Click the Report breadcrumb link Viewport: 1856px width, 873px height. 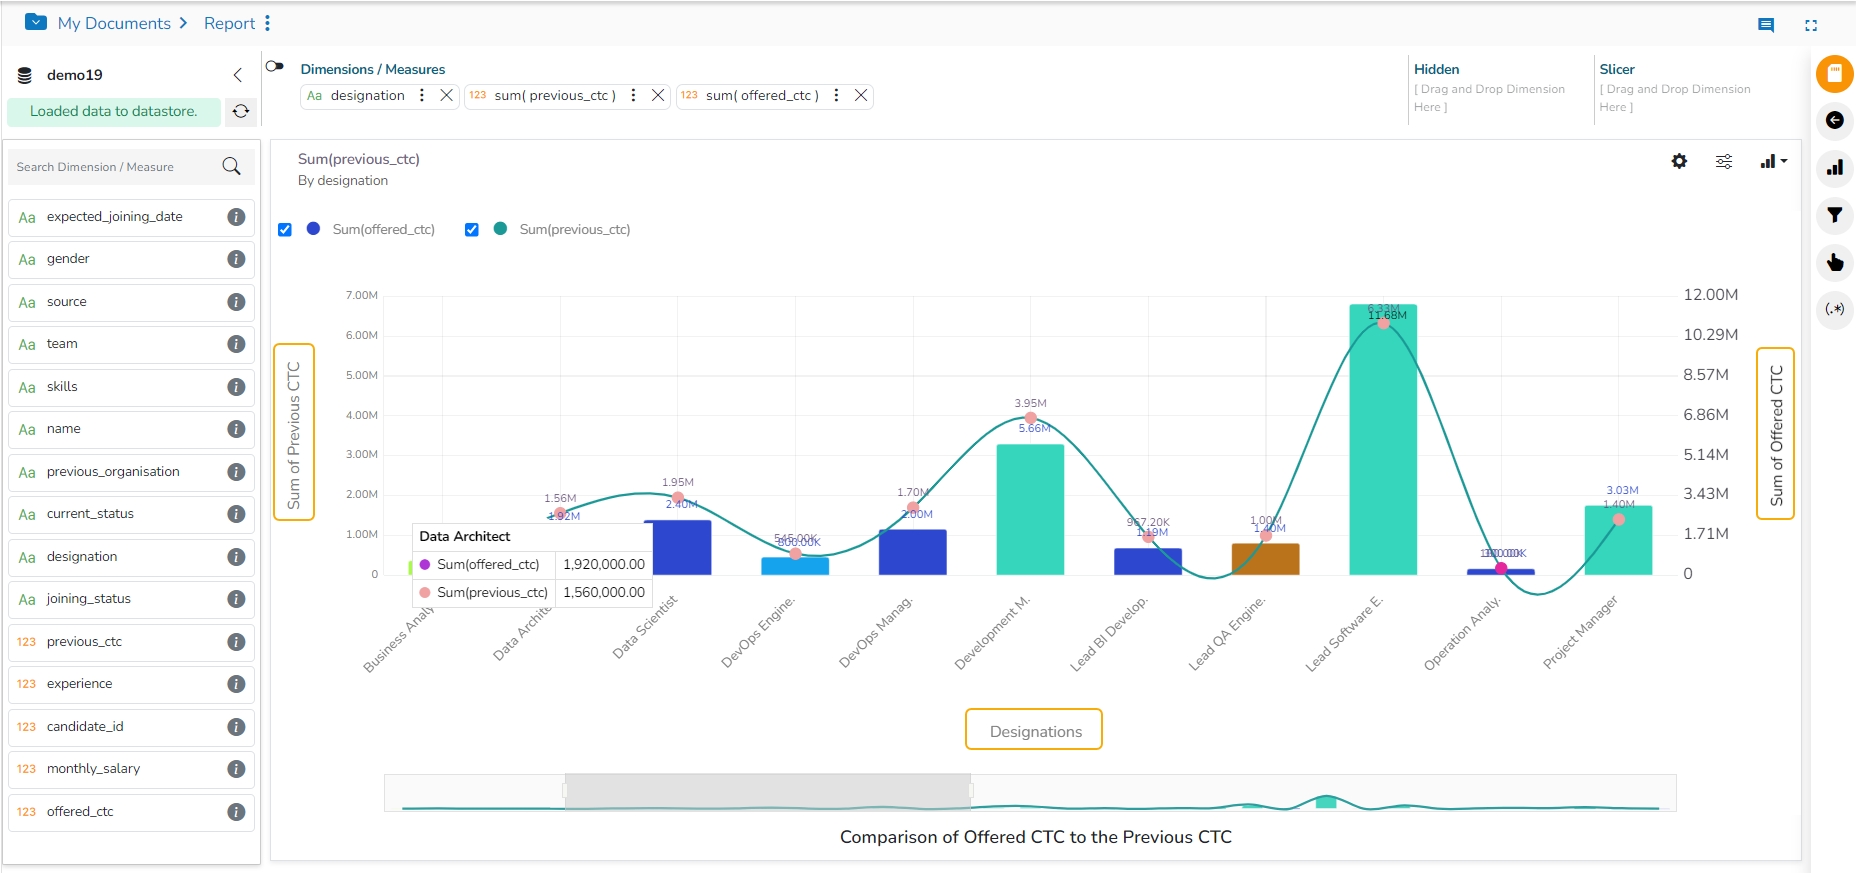click(x=229, y=23)
